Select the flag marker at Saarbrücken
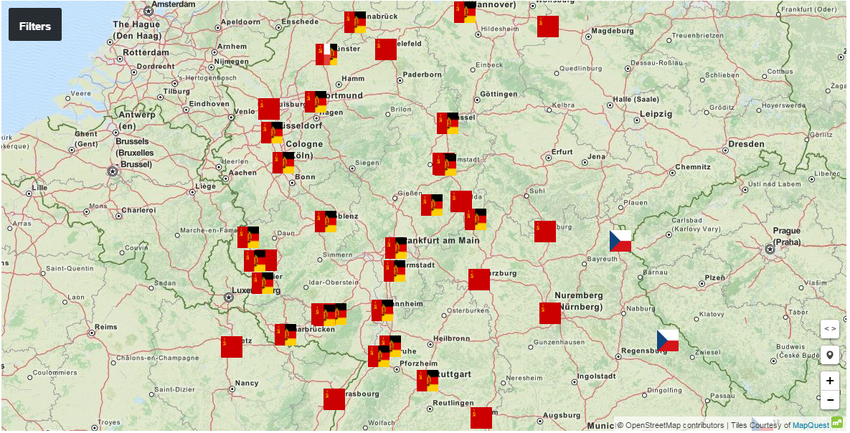The image size is (850, 433). click(285, 334)
